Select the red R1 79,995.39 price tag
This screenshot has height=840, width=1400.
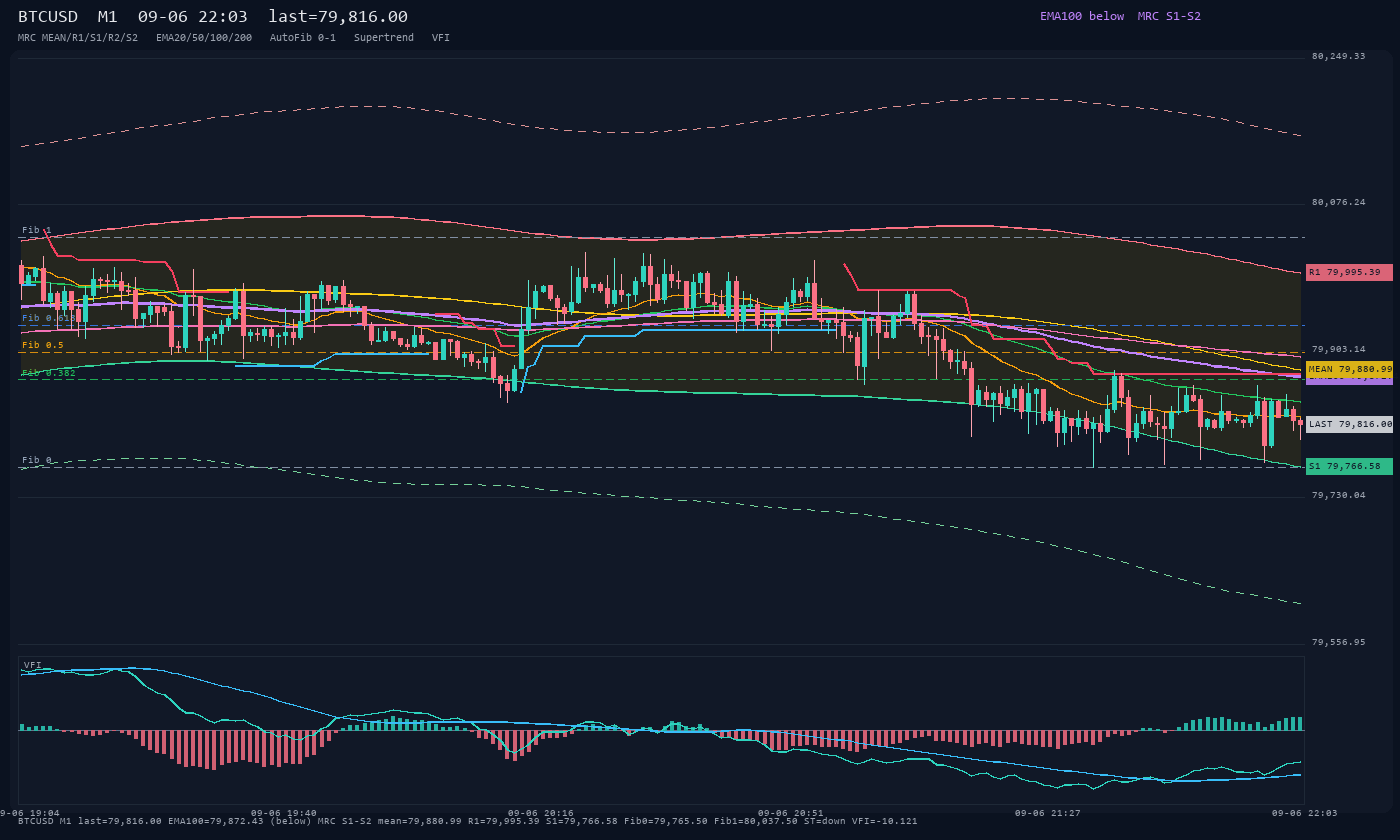(x=1349, y=272)
